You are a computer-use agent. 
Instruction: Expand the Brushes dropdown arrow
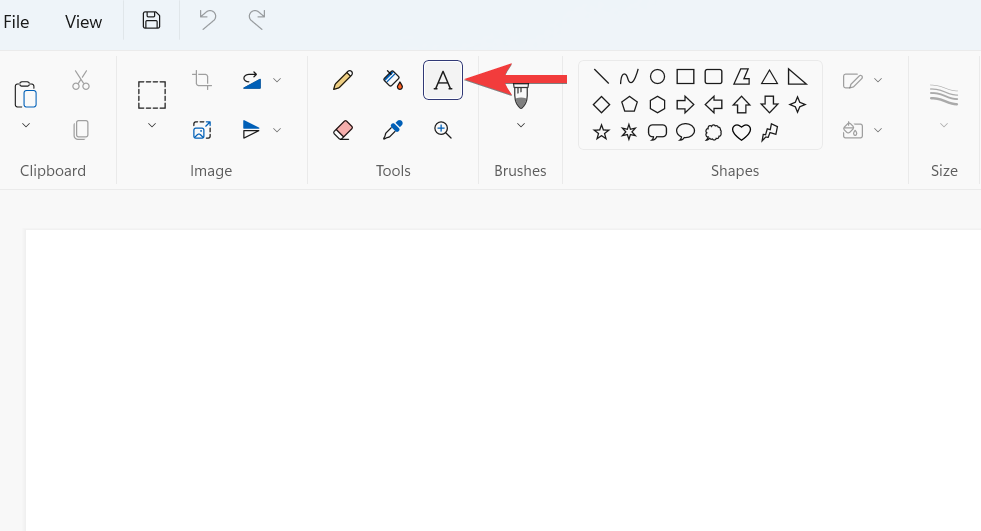pos(521,125)
